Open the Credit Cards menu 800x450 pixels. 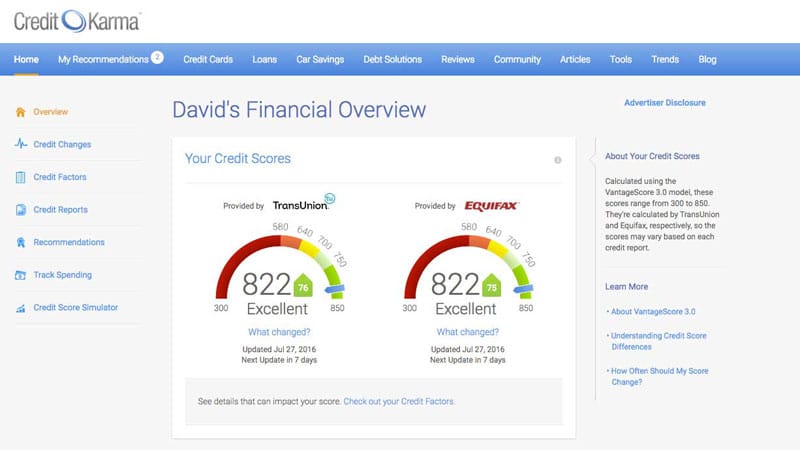[x=208, y=59]
